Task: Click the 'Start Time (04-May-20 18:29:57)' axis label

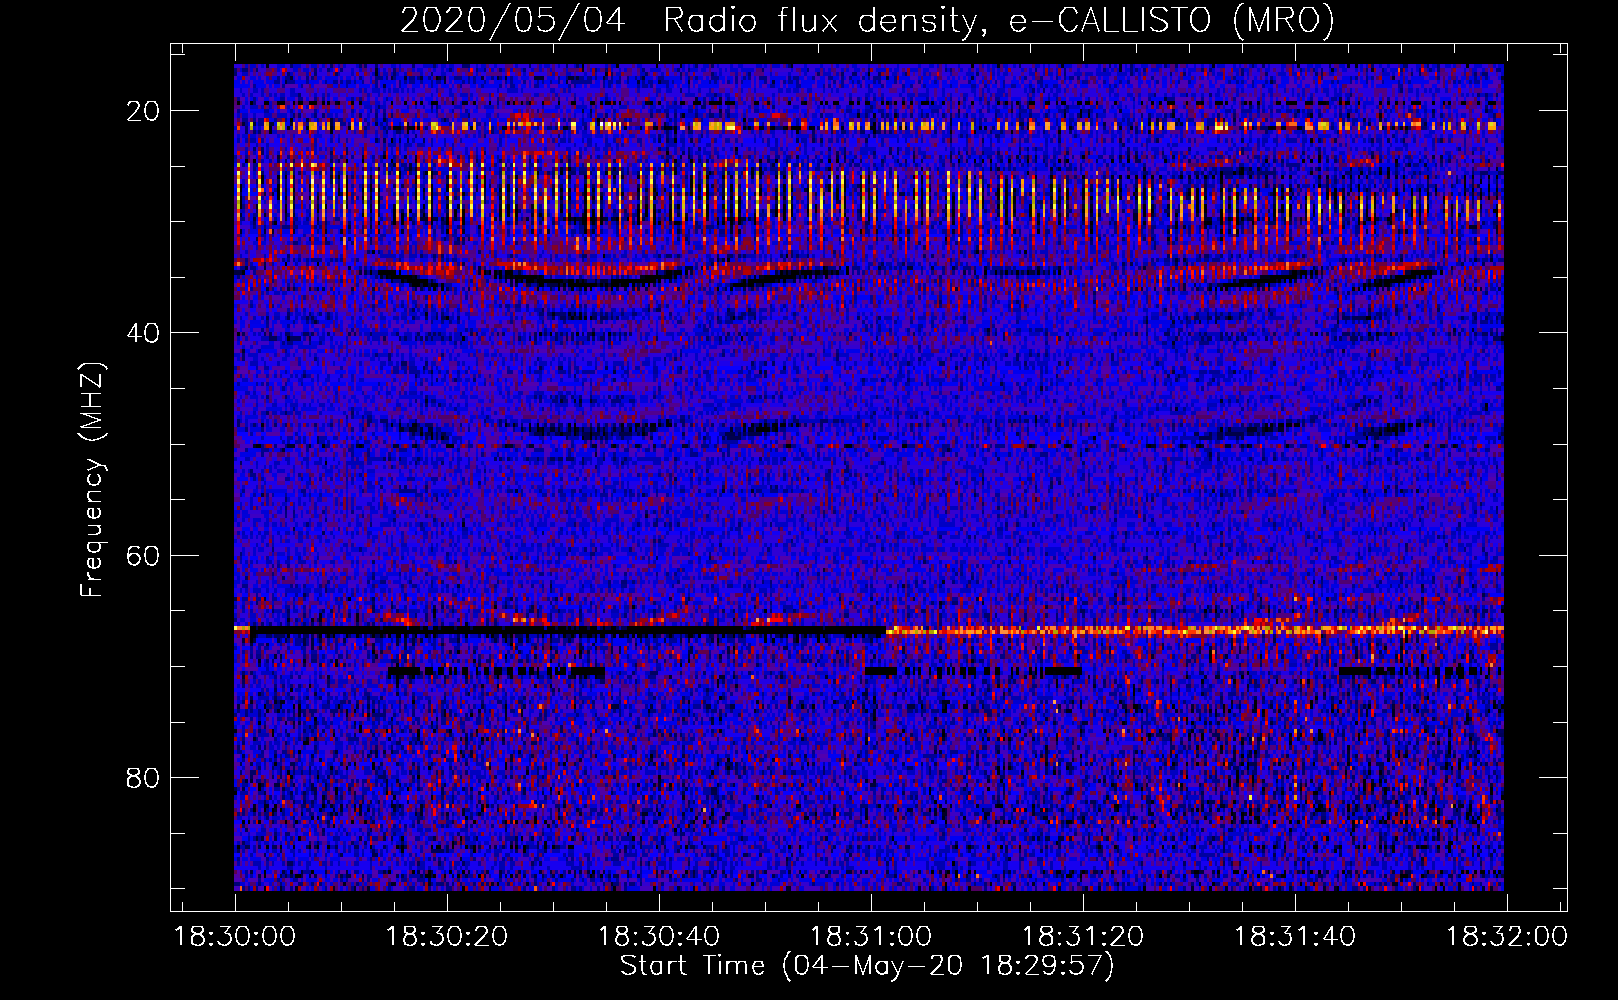Action: [867, 966]
